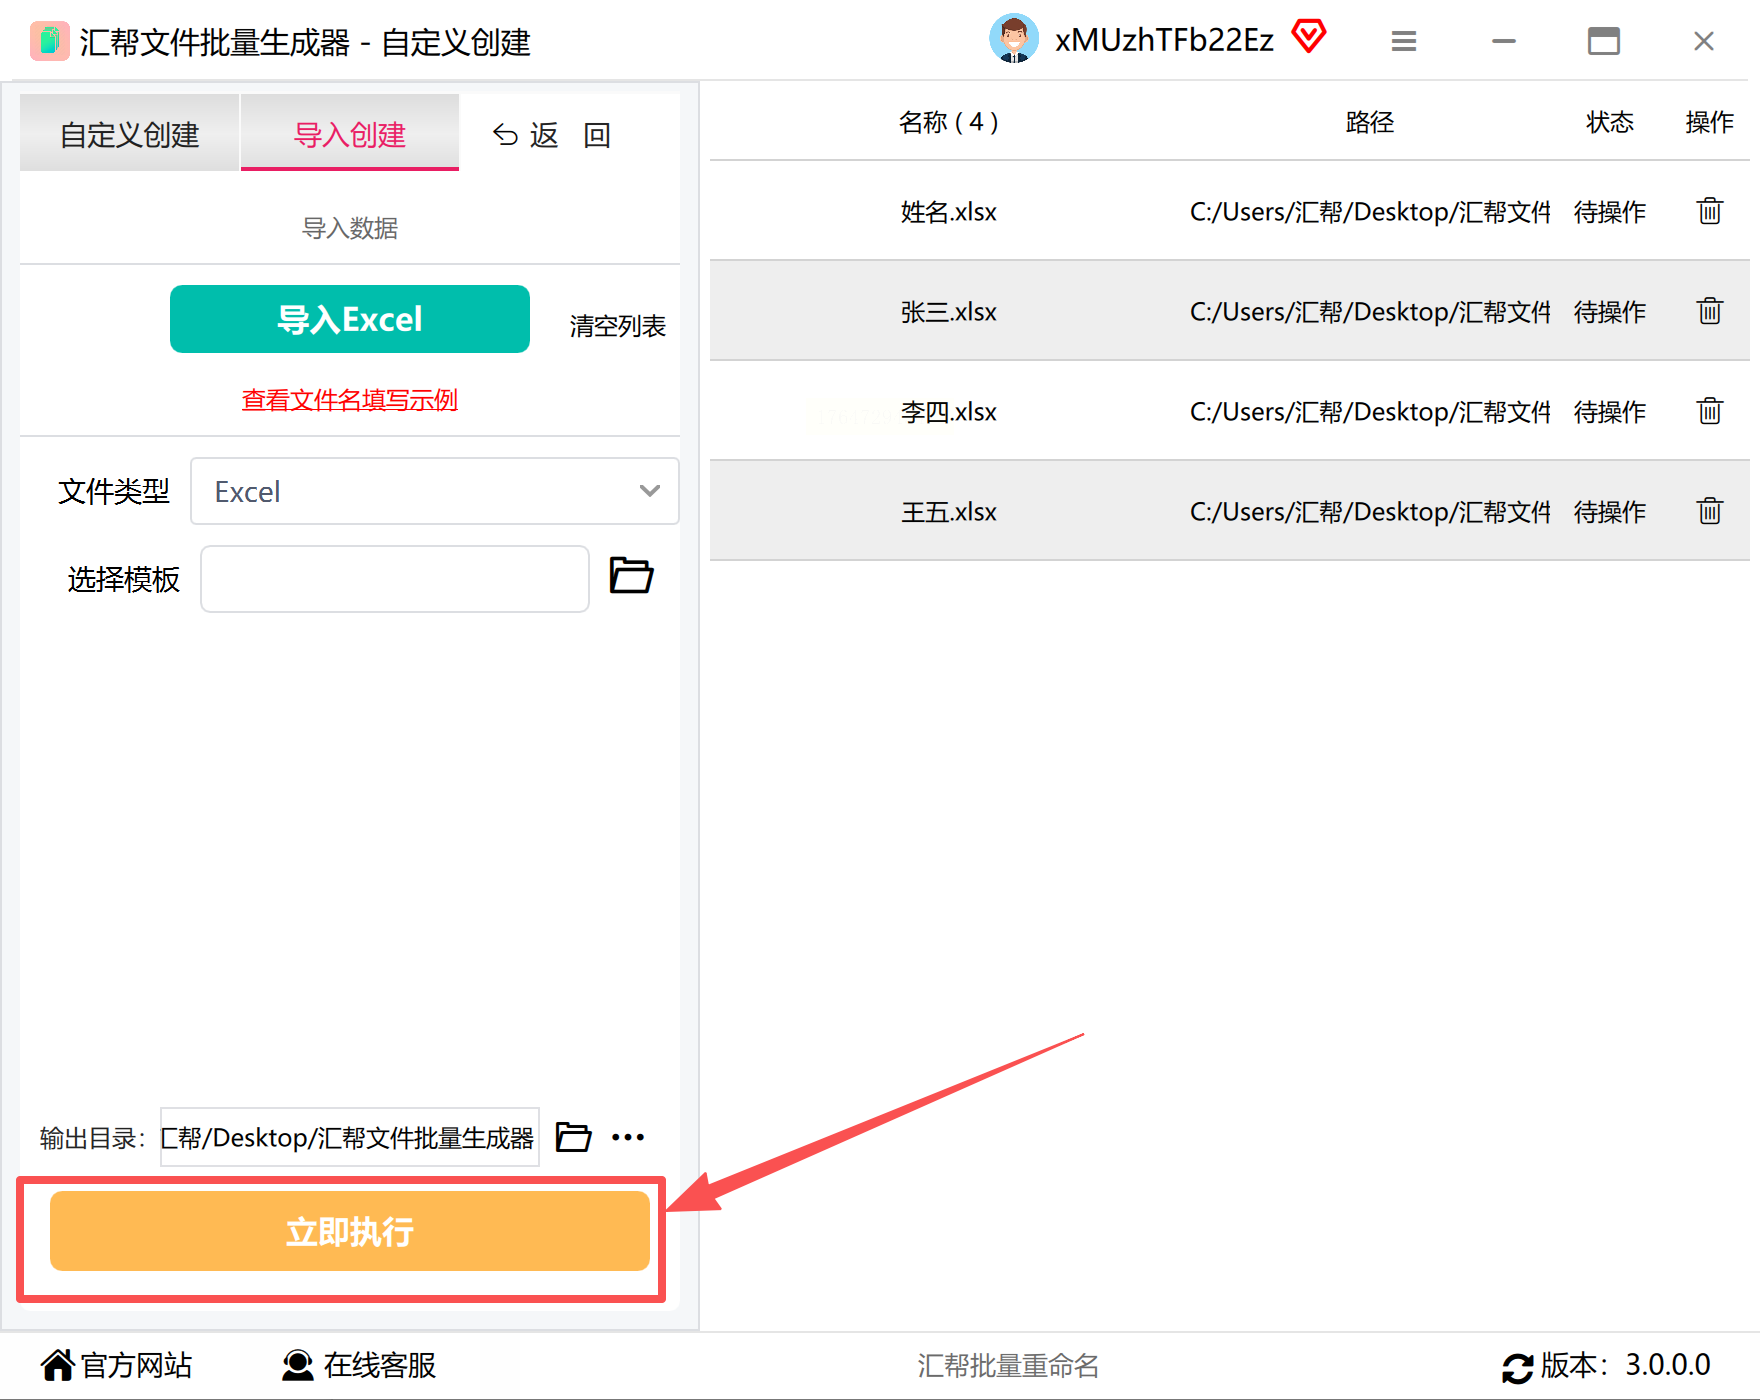The height and width of the screenshot is (1400, 1760).
Task: Clear the list with 清空列表
Action: point(618,326)
